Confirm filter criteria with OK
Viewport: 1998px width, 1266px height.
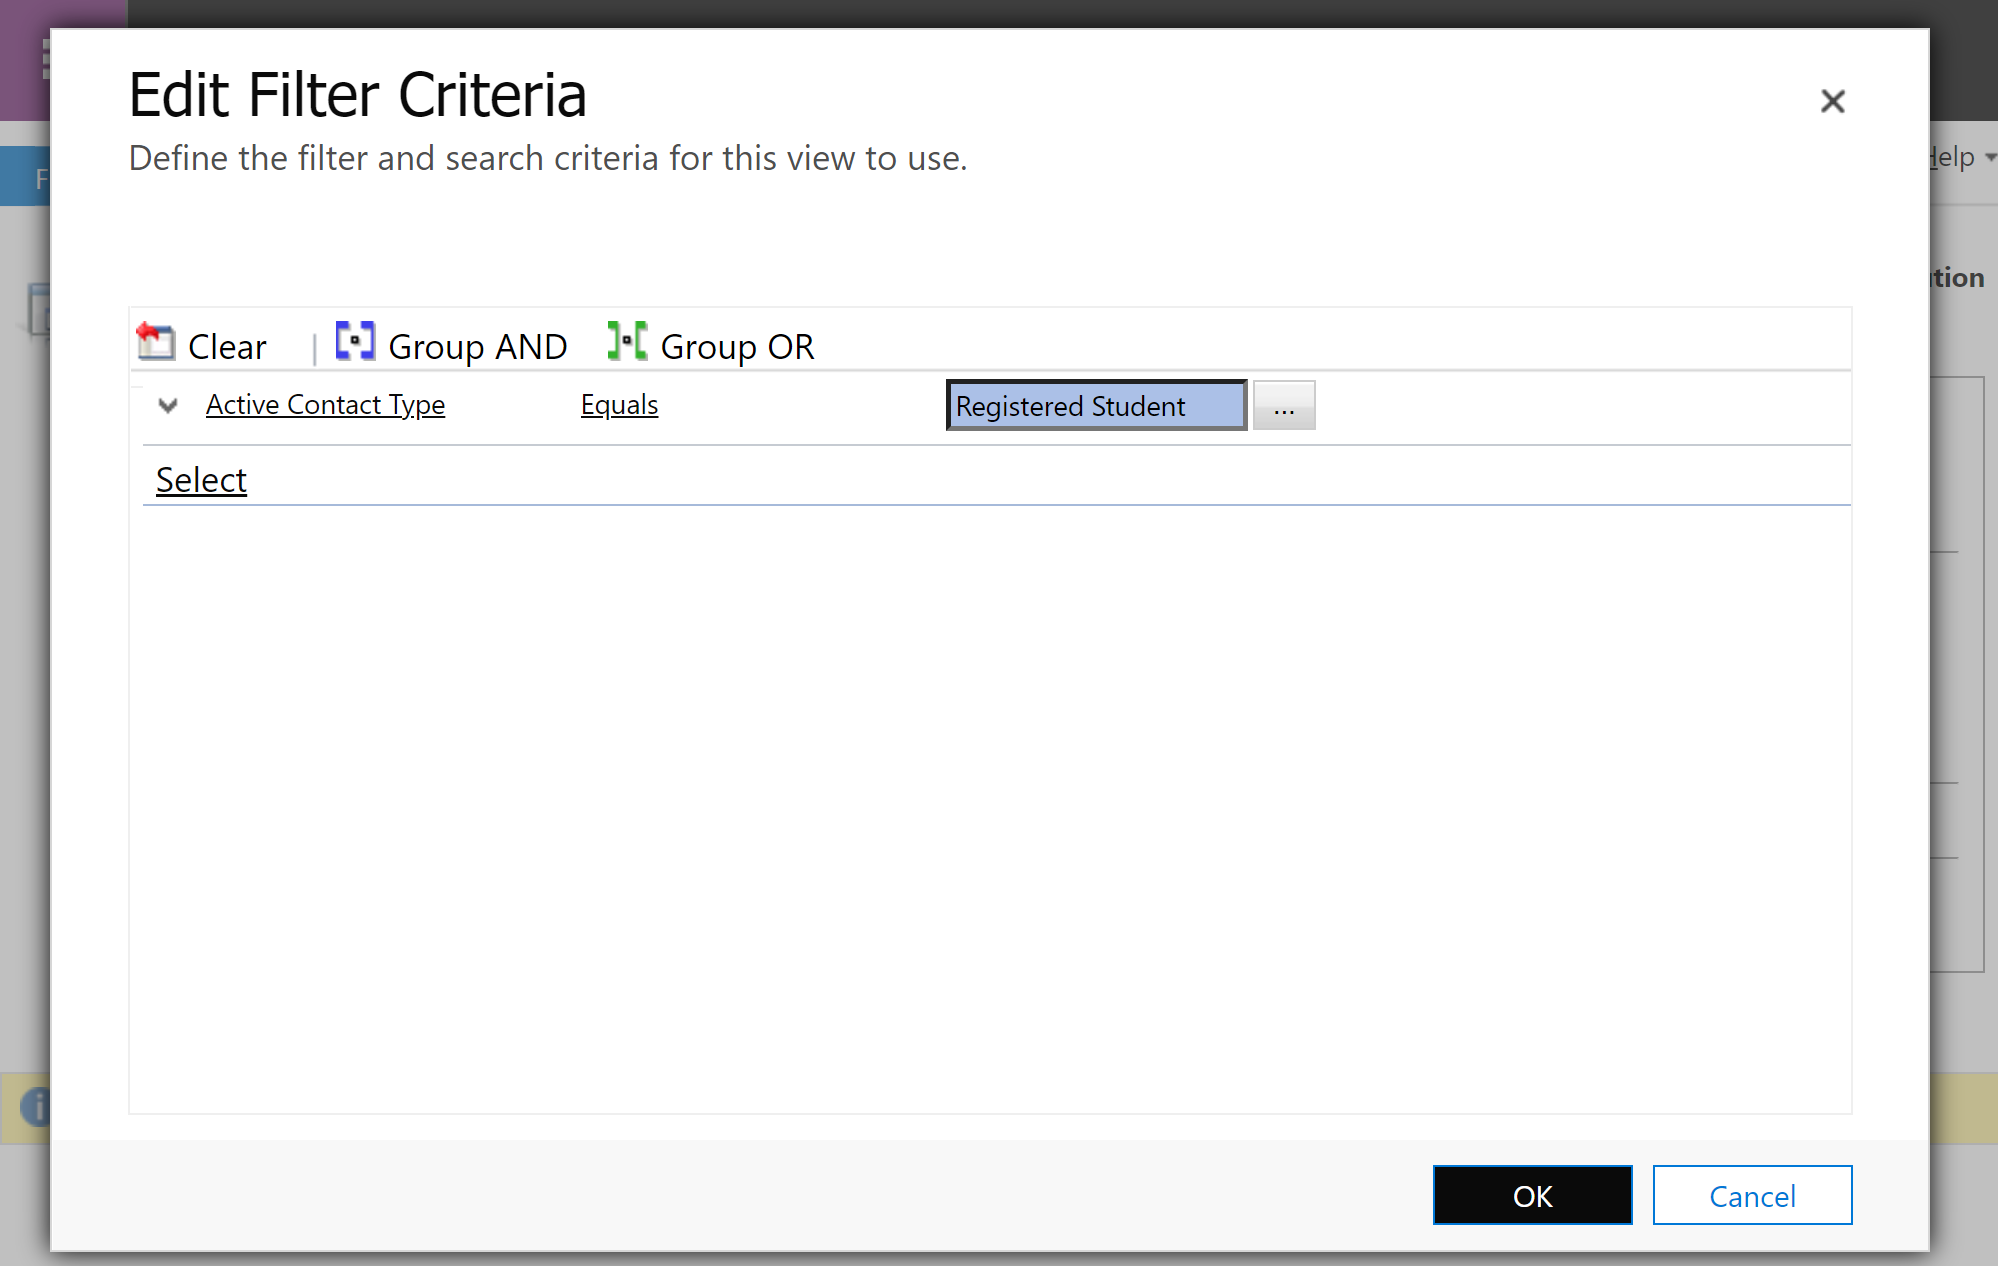tap(1532, 1195)
